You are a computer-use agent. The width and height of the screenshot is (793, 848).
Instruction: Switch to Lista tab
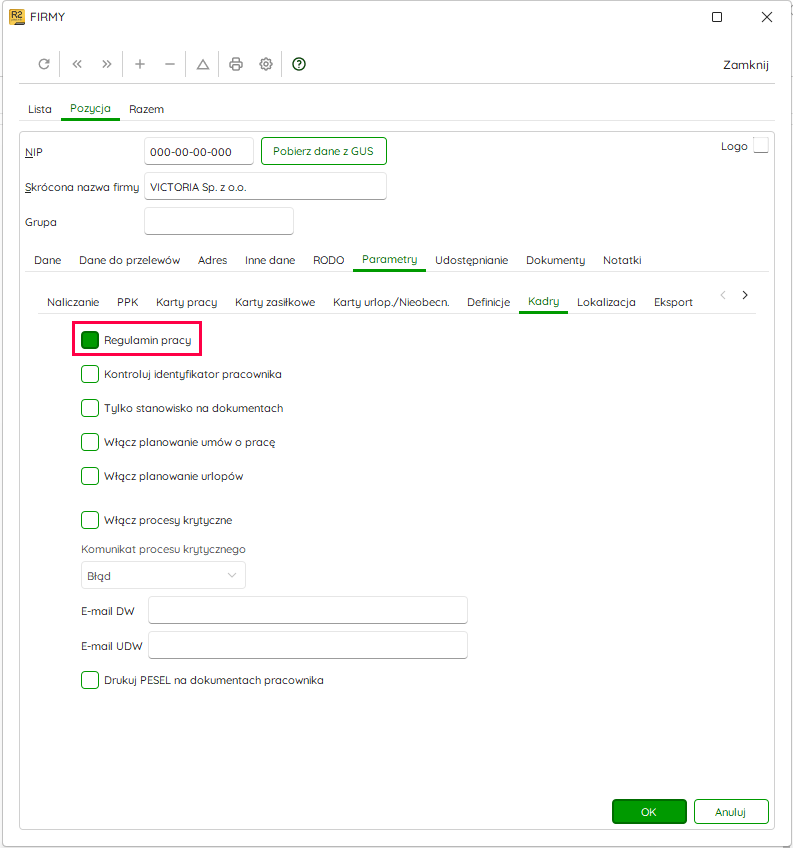click(39, 109)
